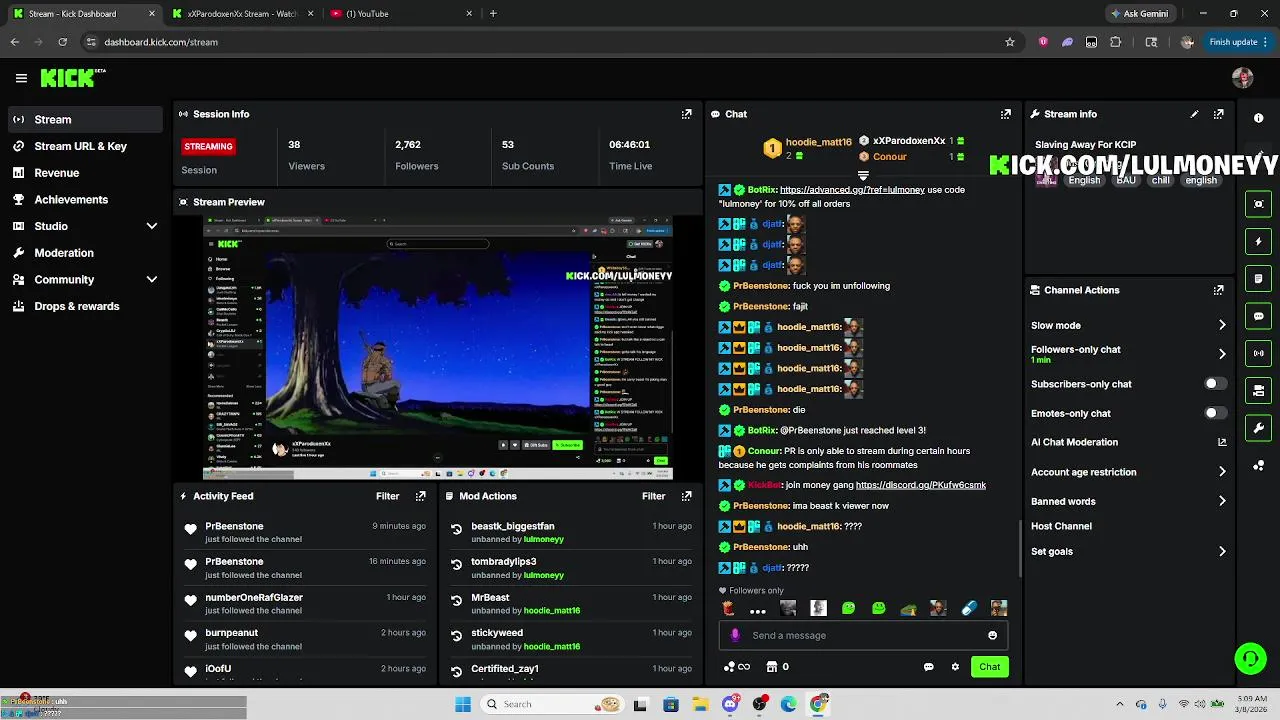
Task: Open the shop icon below chat
Action: pyautogui.click(x=771, y=667)
